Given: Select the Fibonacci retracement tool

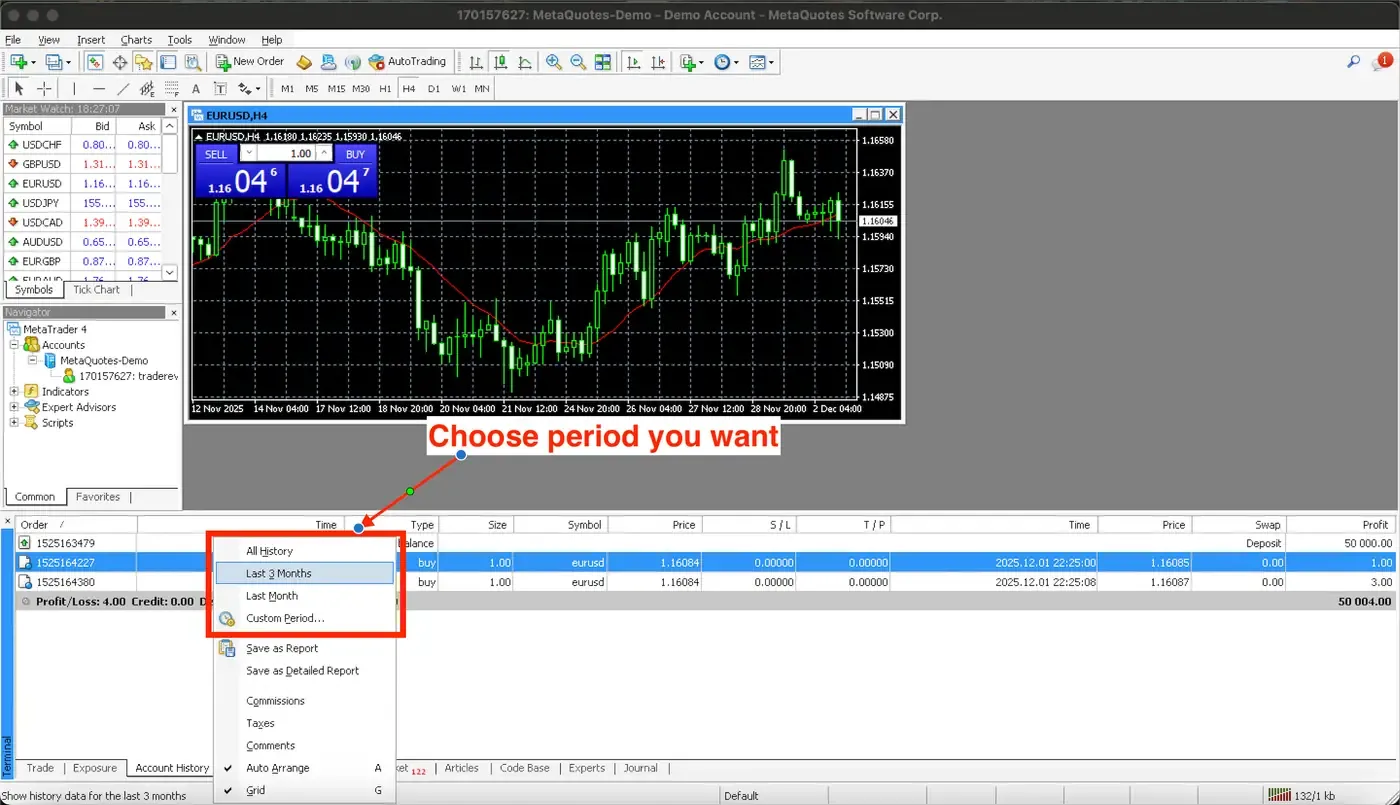Looking at the screenshot, I should (171, 88).
